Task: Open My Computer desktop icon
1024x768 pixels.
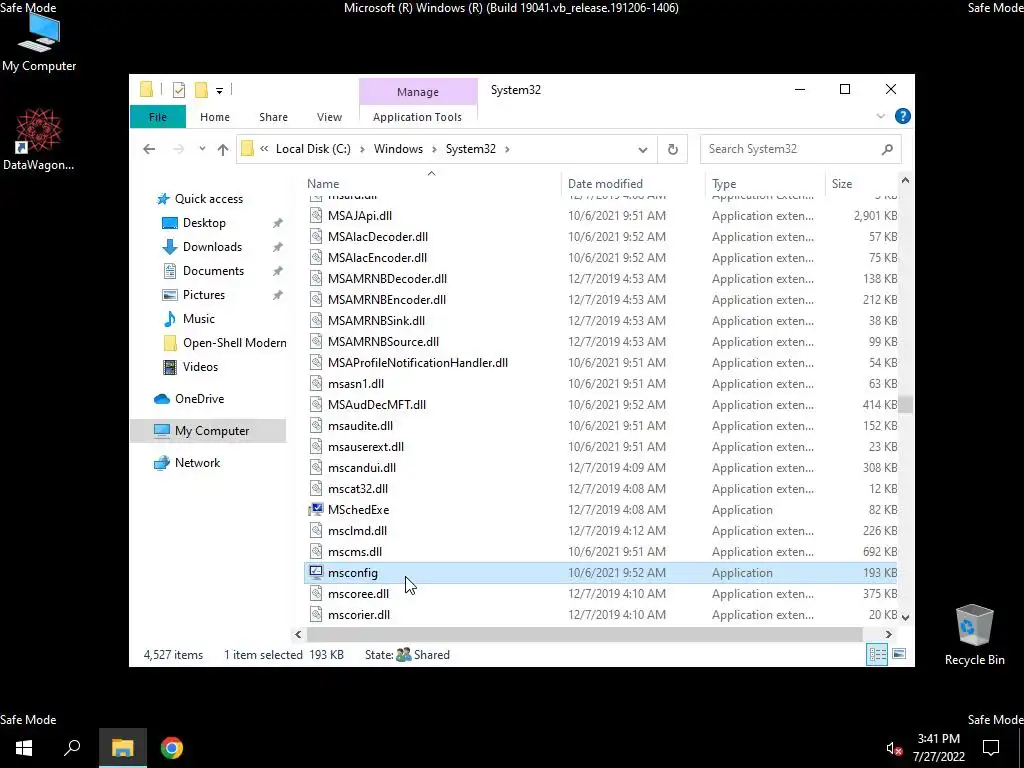Action: [39, 42]
